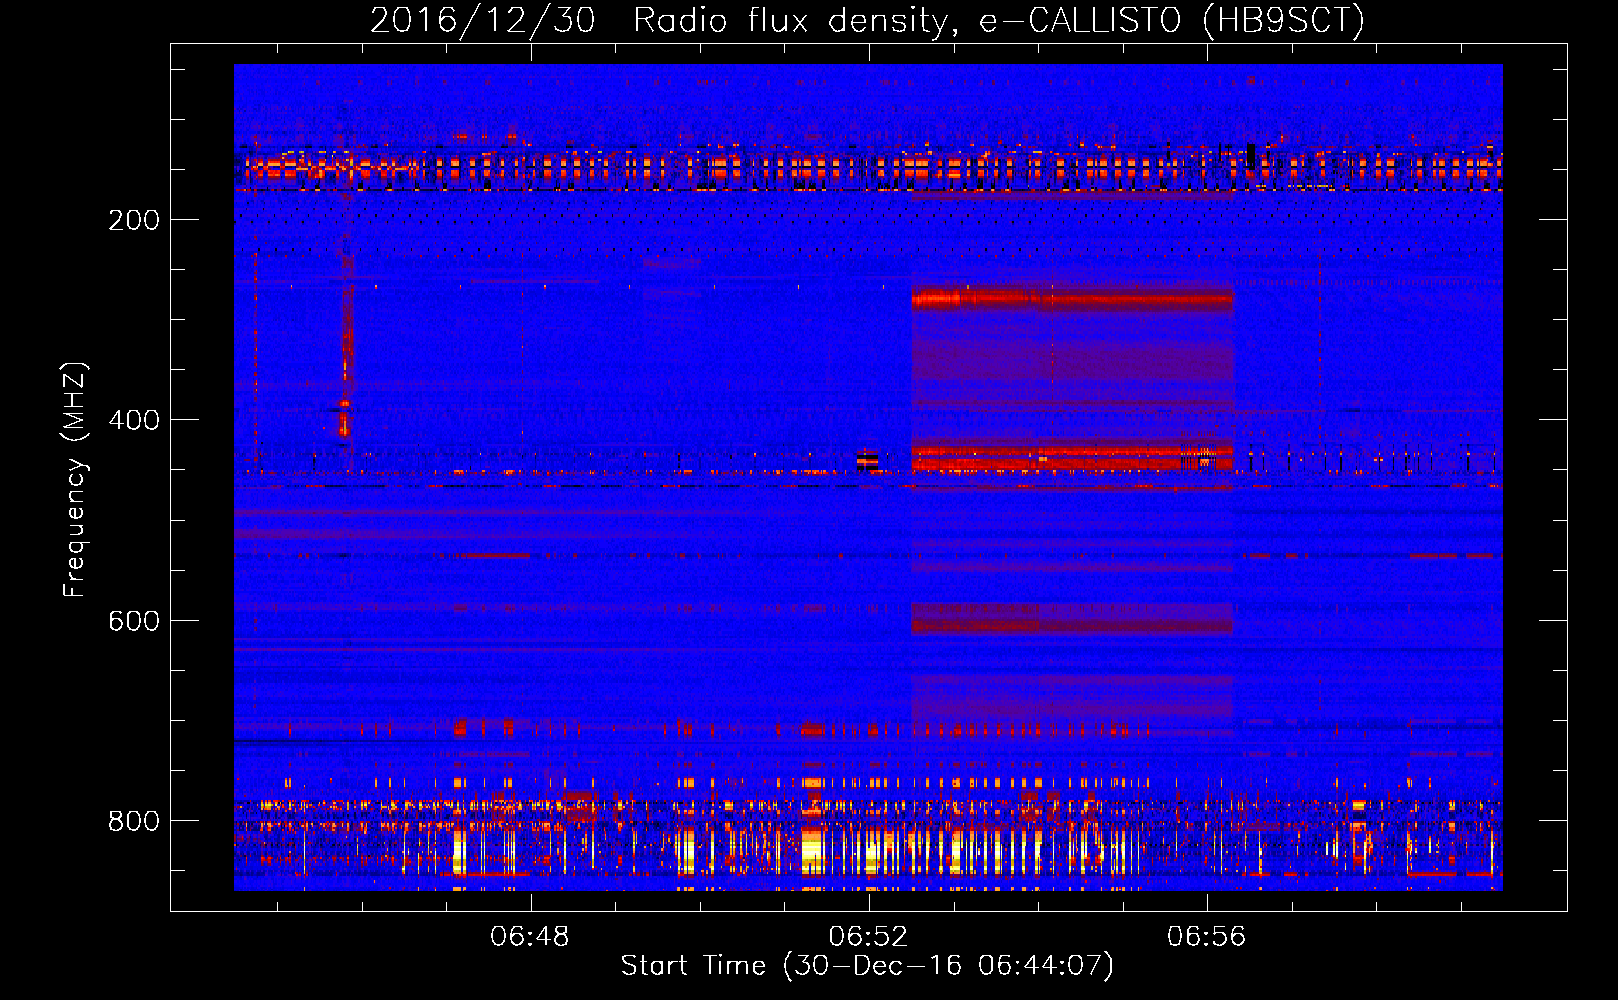This screenshot has height=1000, width=1618.
Task: Click the "400" frequency tick label
Action: point(134,420)
